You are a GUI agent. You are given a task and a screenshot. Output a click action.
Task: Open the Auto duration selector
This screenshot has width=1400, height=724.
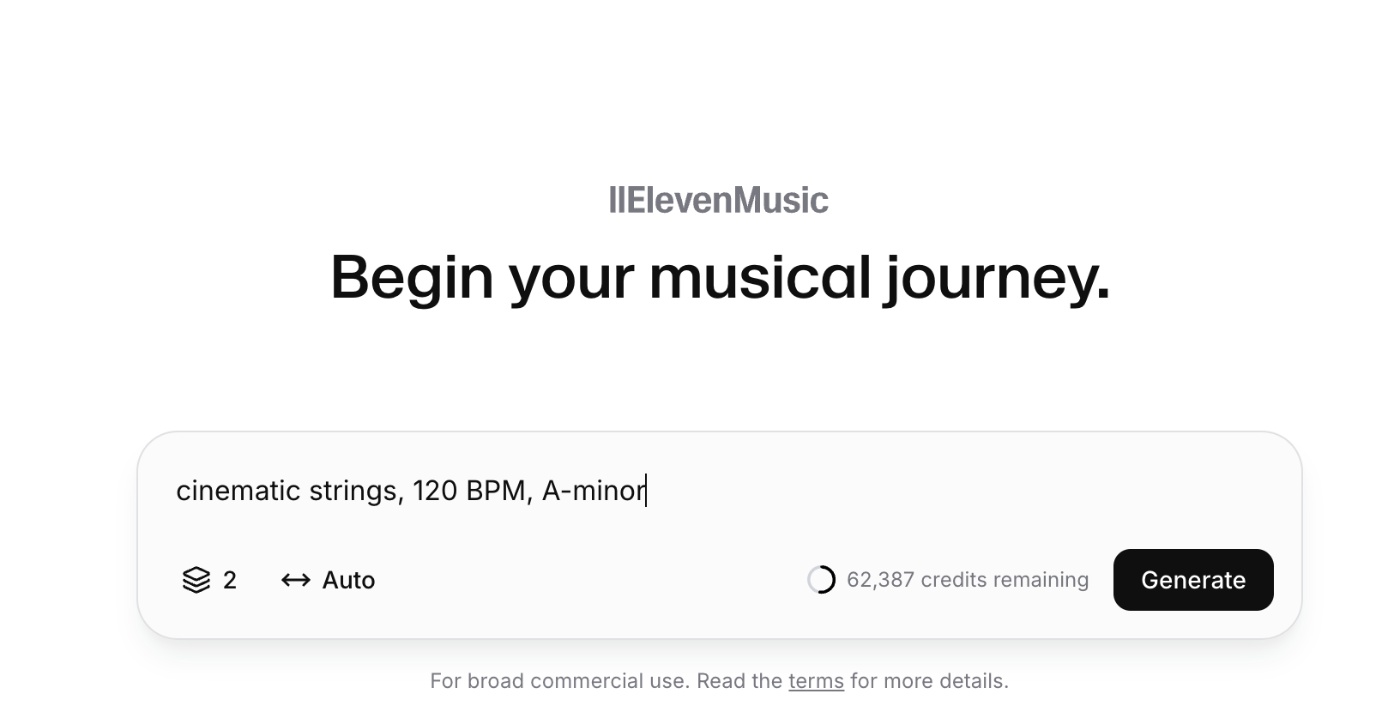(x=348, y=580)
